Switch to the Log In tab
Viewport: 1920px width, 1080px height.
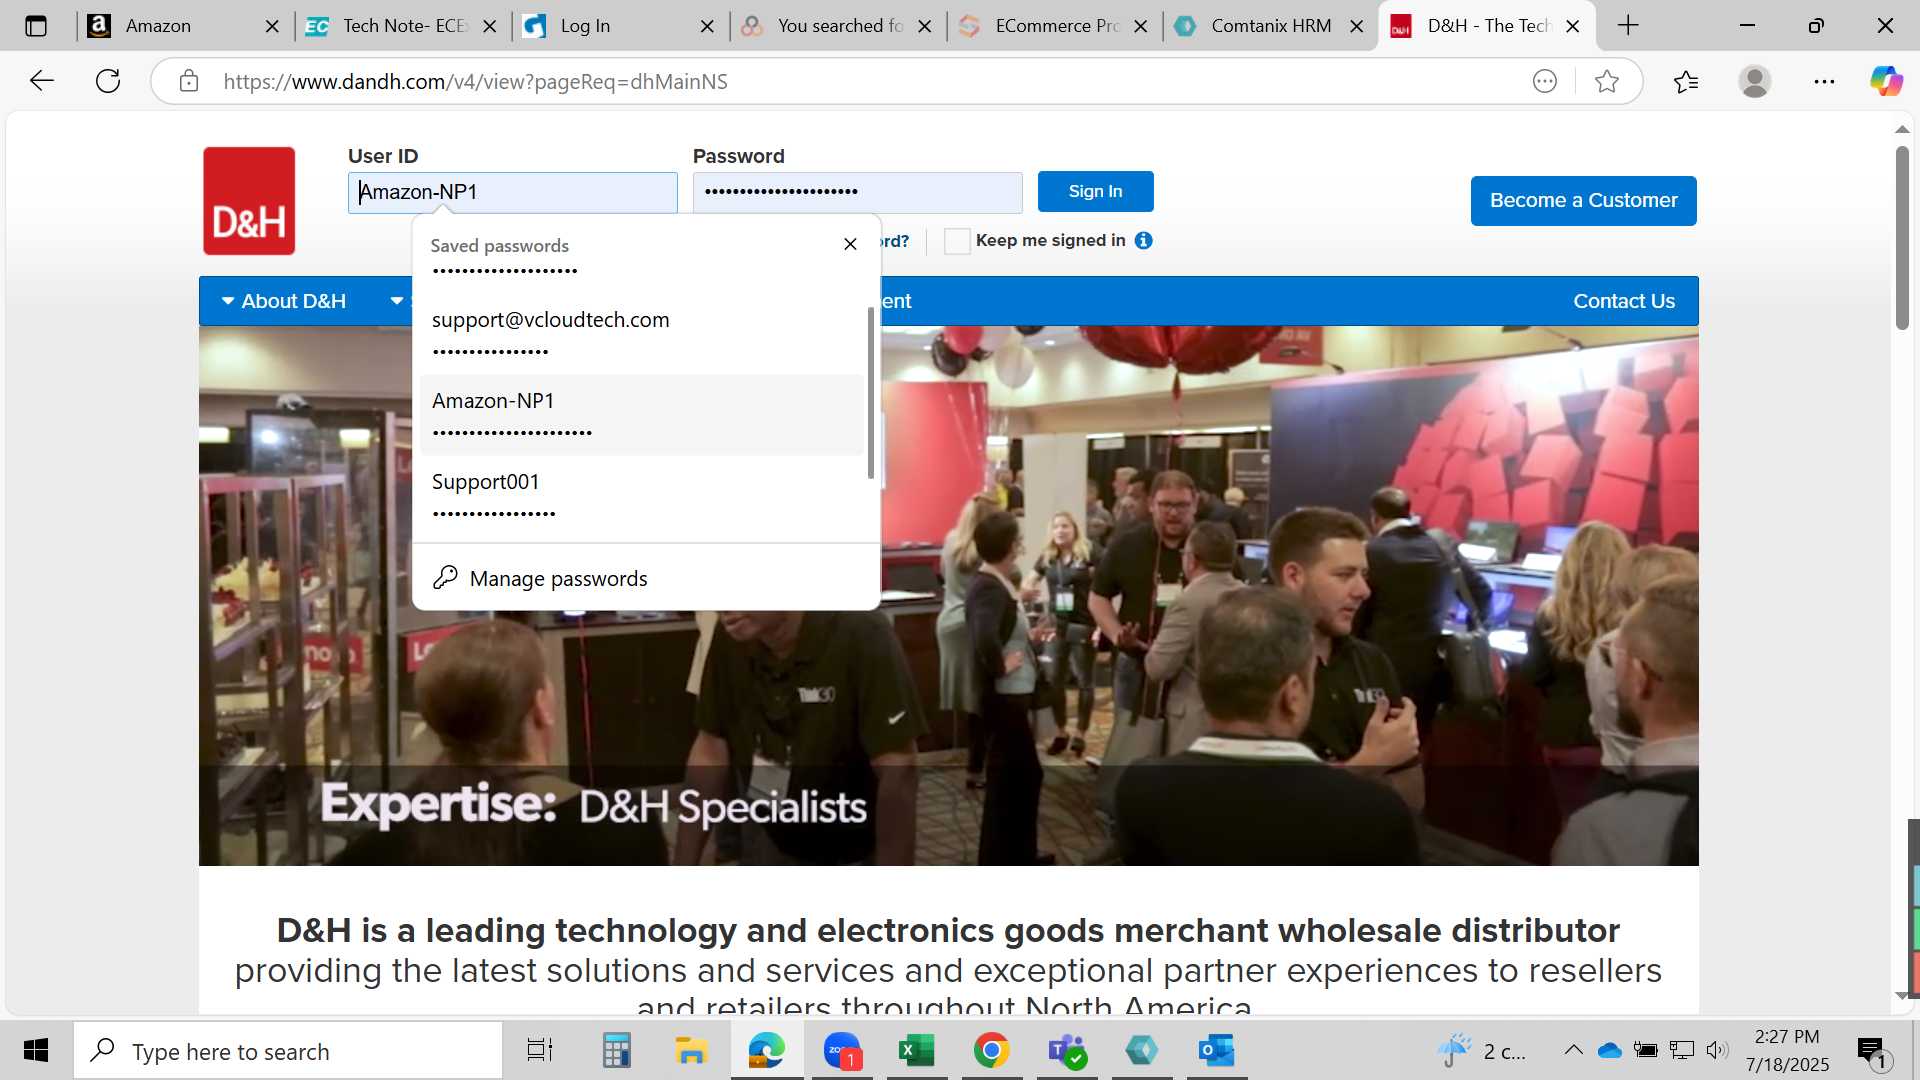[x=619, y=26]
